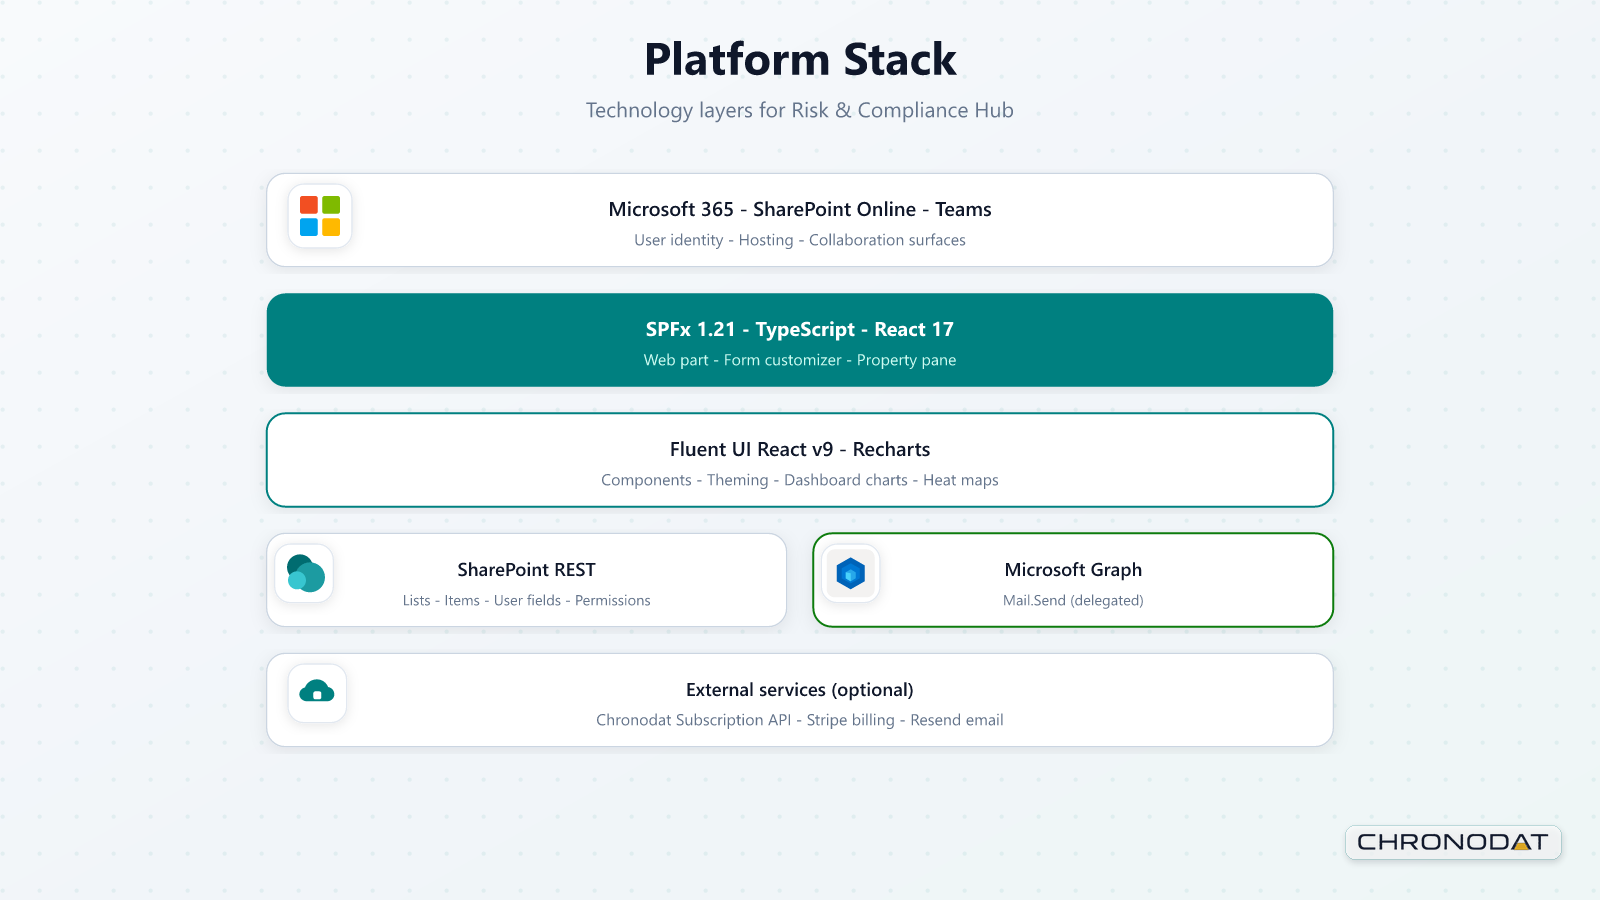This screenshot has width=1600, height=900.
Task: Select 'External services (optional)' heading
Action: [x=800, y=690]
